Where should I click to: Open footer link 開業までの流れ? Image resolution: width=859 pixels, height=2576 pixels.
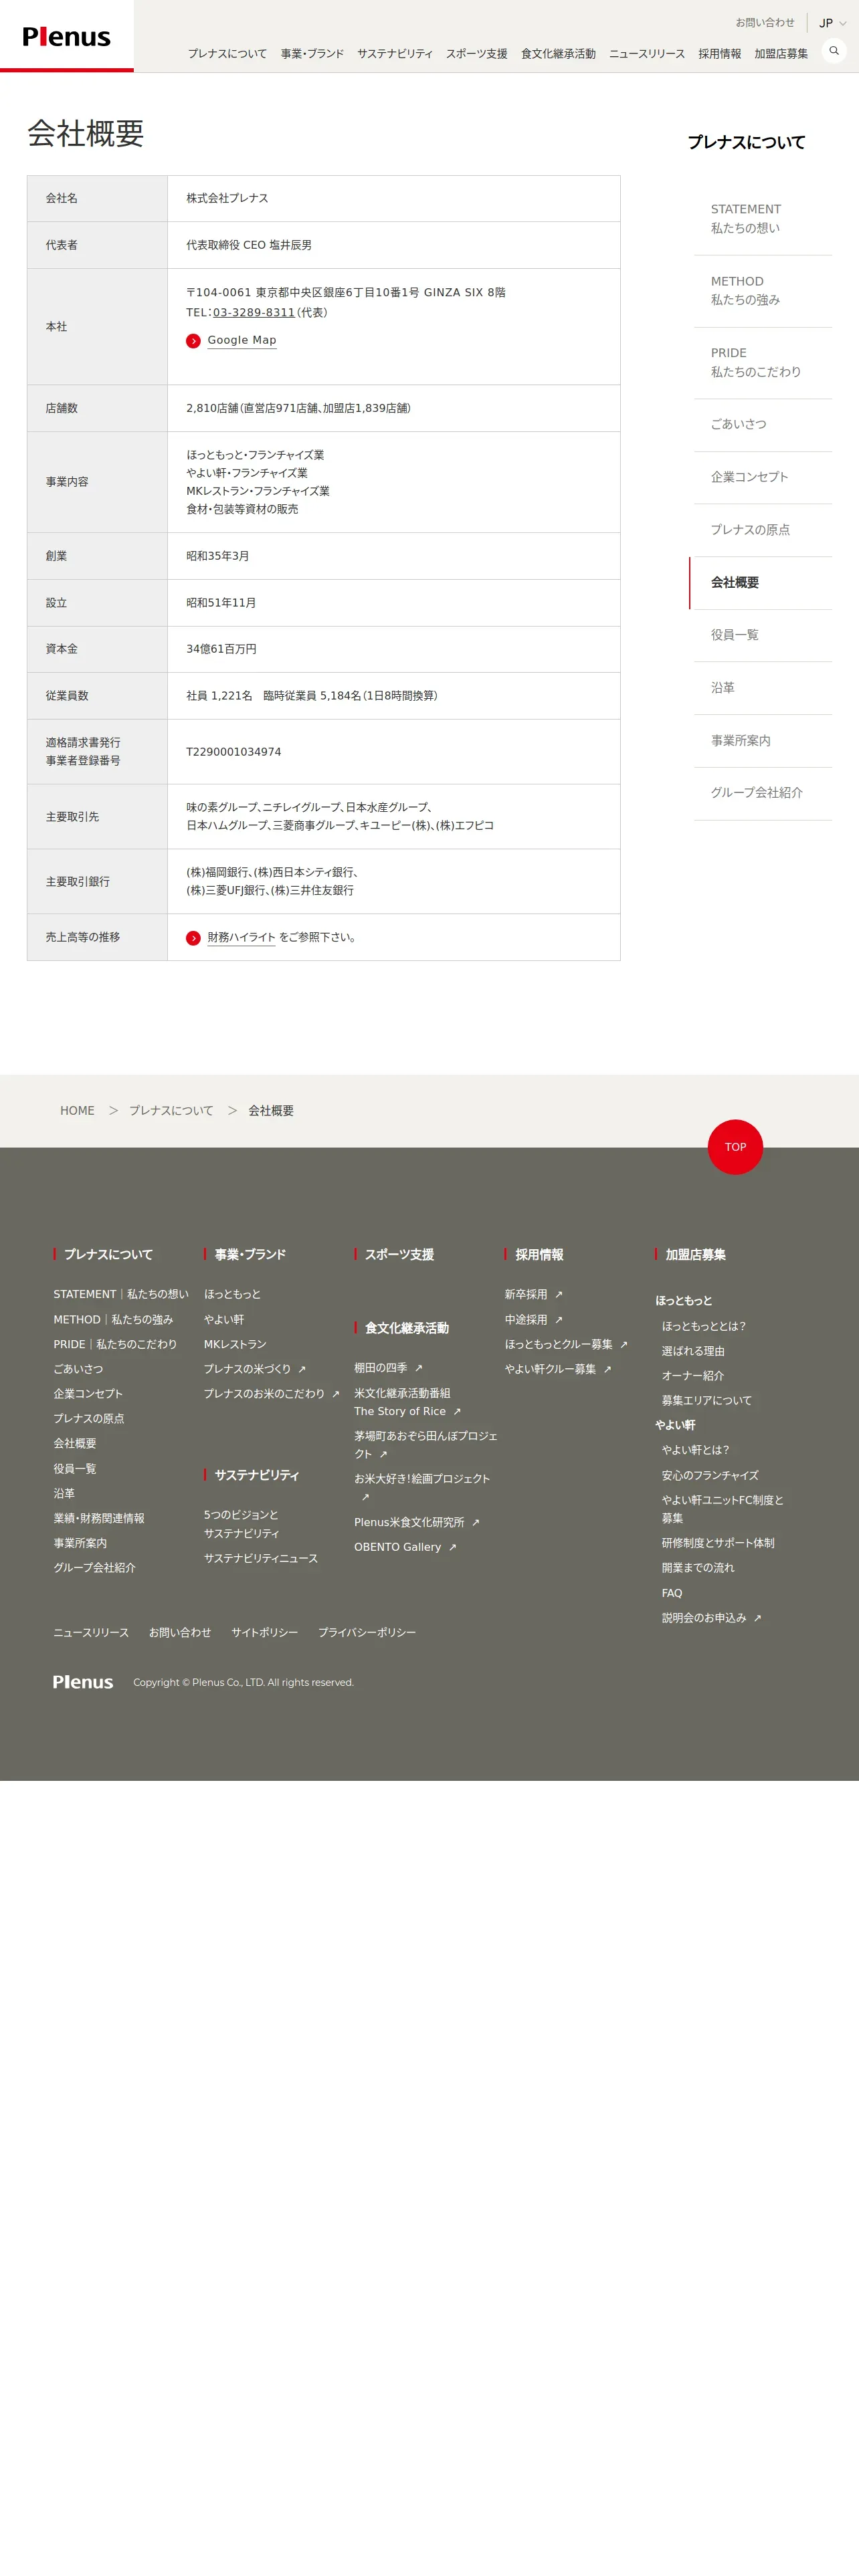(698, 1569)
